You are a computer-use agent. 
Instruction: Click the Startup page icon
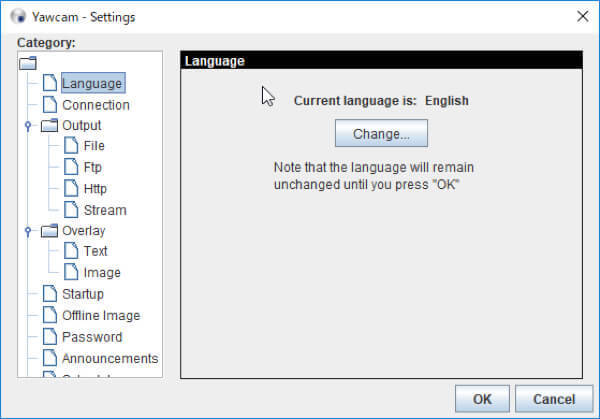[x=50, y=293]
